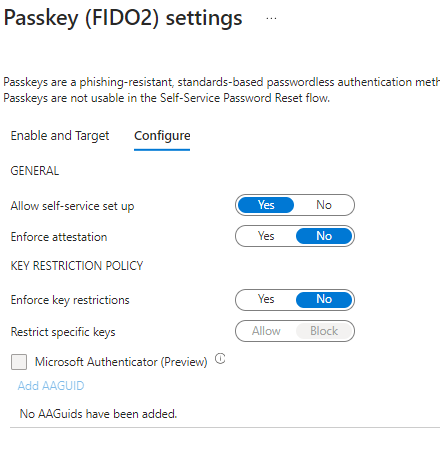This screenshot has width=440, height=461.
Task: Set Allow self-service set up to No
Action: [x=324, y=205]
